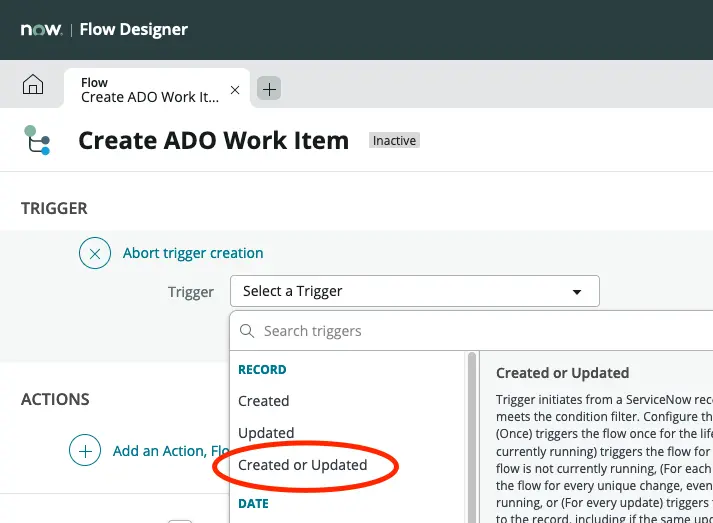
Task: Click the Create ADO Work Item title
Action: click(x=213, y=141)
